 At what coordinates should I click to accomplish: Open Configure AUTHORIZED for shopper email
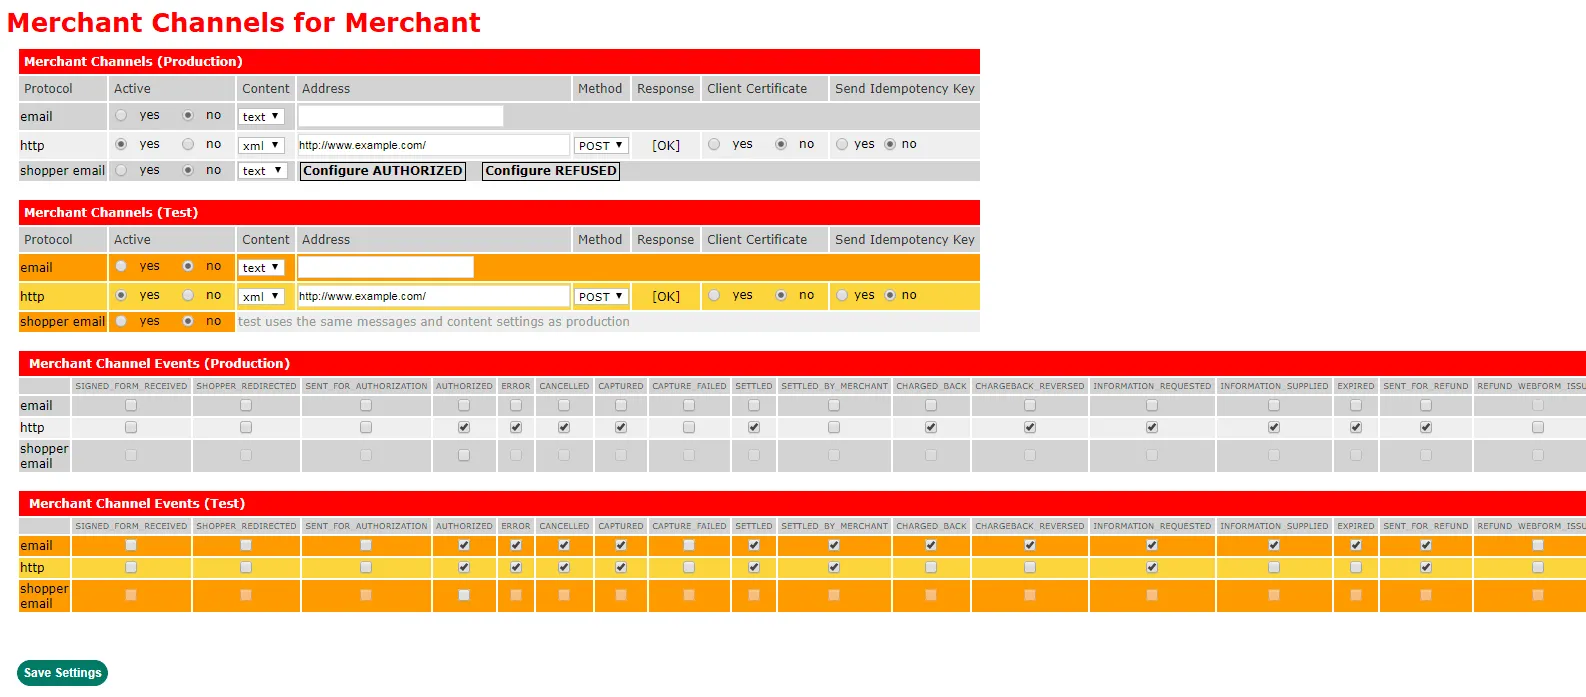pyautogui.click(x=383, y=171)
